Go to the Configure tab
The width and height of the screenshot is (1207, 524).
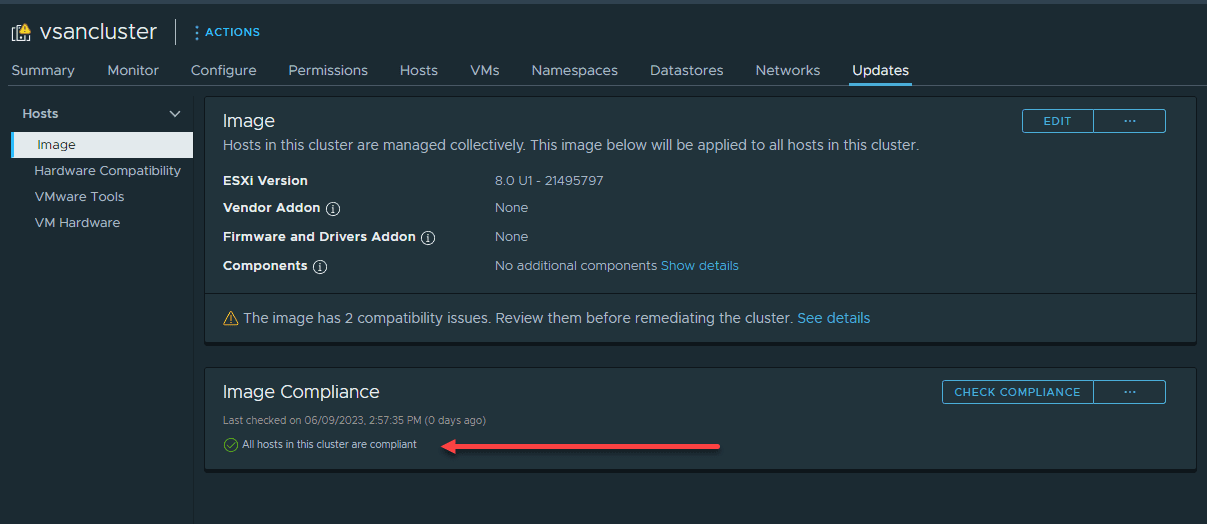tap(224, 70)
